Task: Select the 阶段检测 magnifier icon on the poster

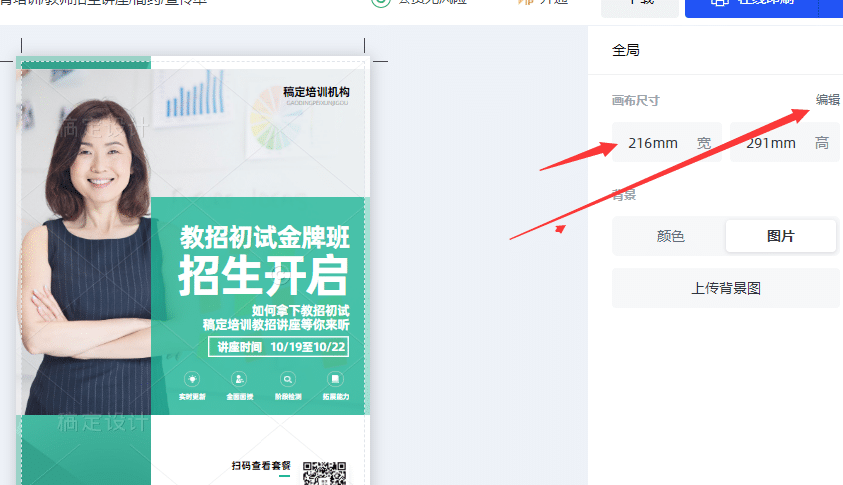Action: [x=288, y=379]
